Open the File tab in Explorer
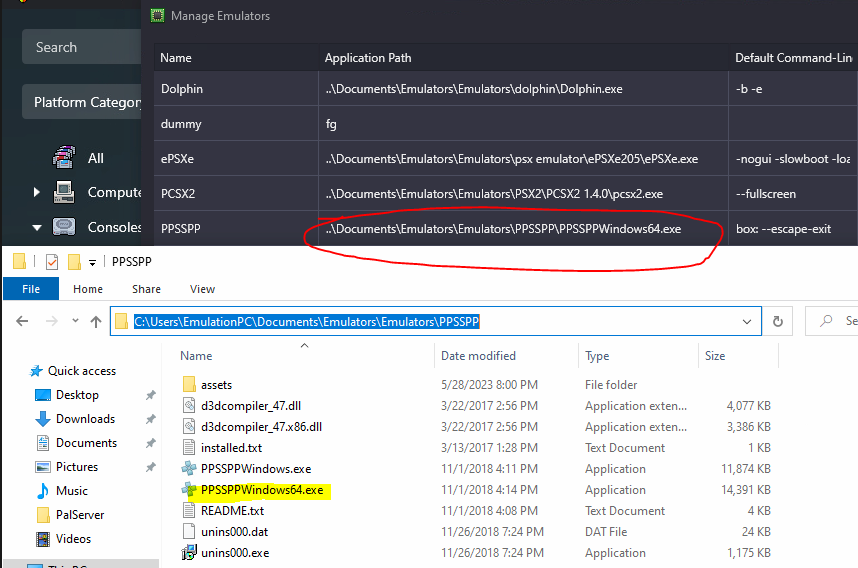Screen dimensions: 858x568 [31, 289]
